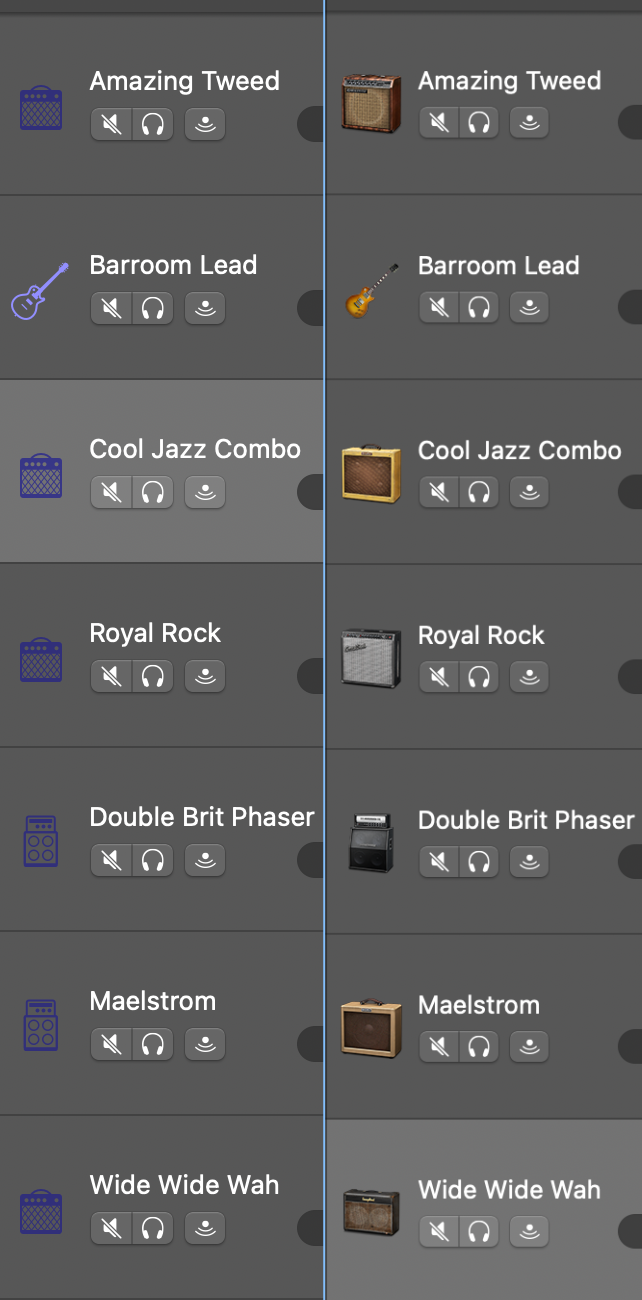
Task: Select the Royal Rock track name beside the photo amp
Action: click(481, 635)
